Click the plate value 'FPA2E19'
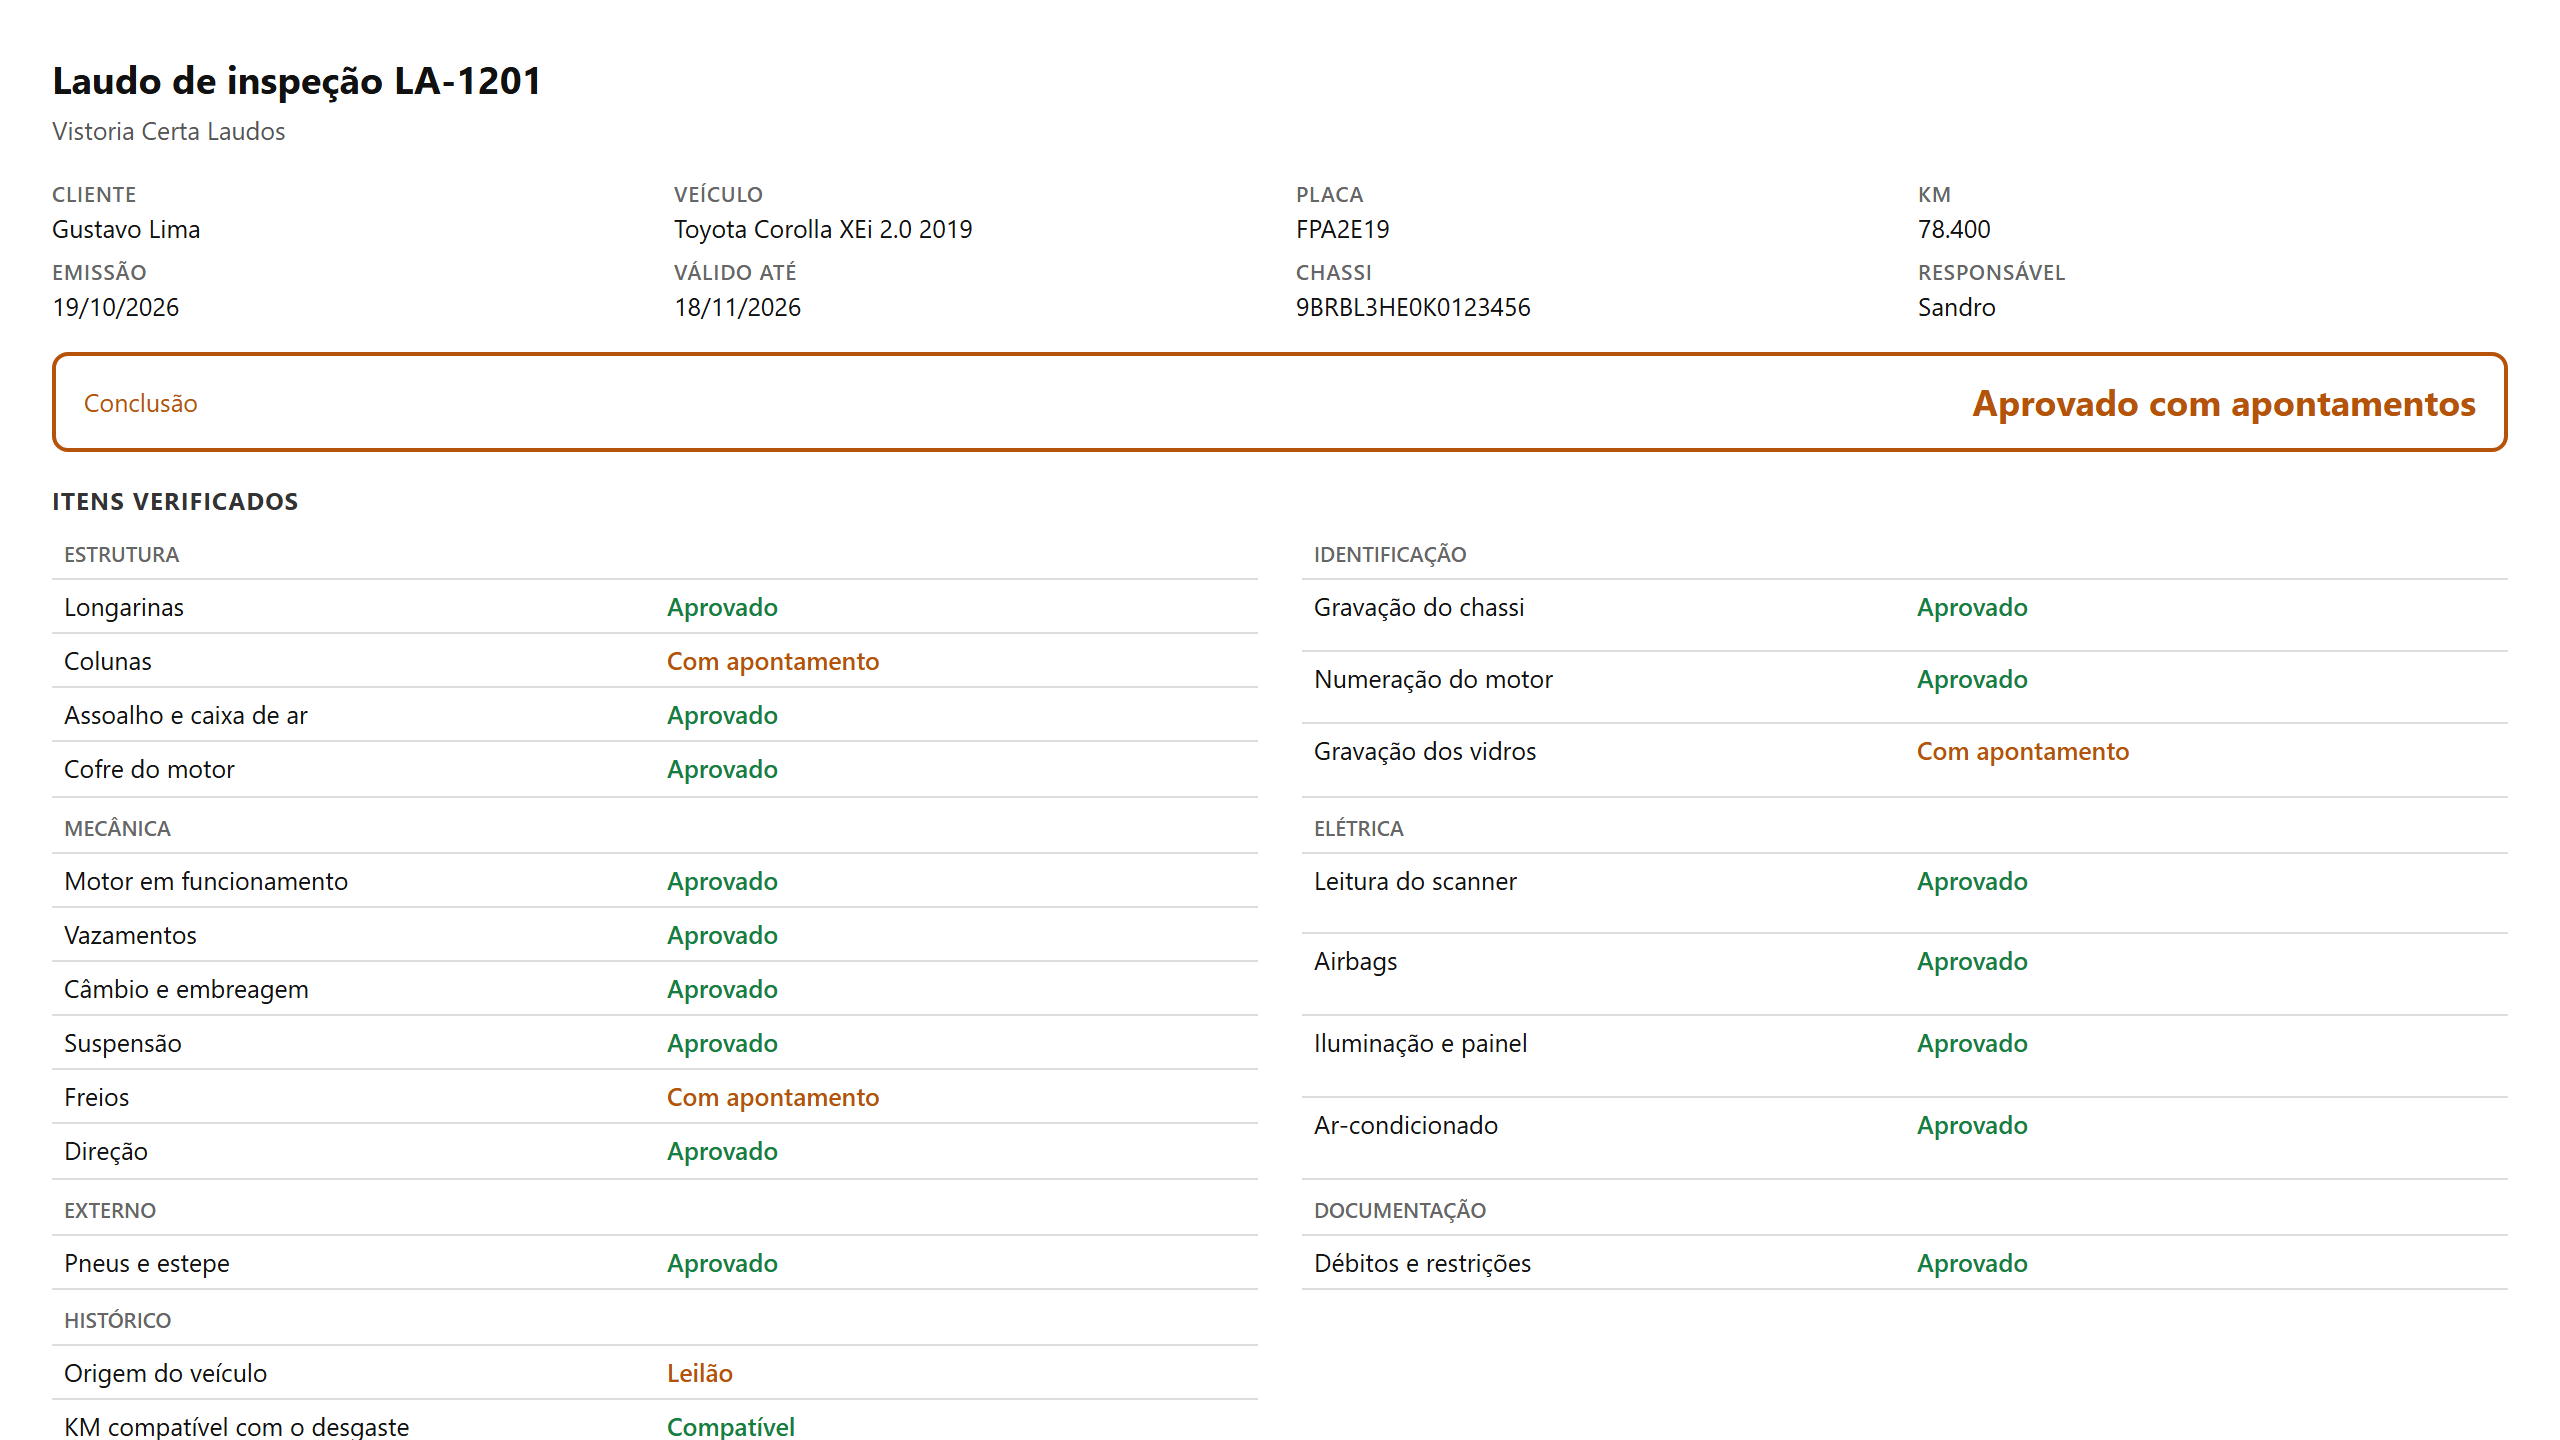 pos(1343,229)
